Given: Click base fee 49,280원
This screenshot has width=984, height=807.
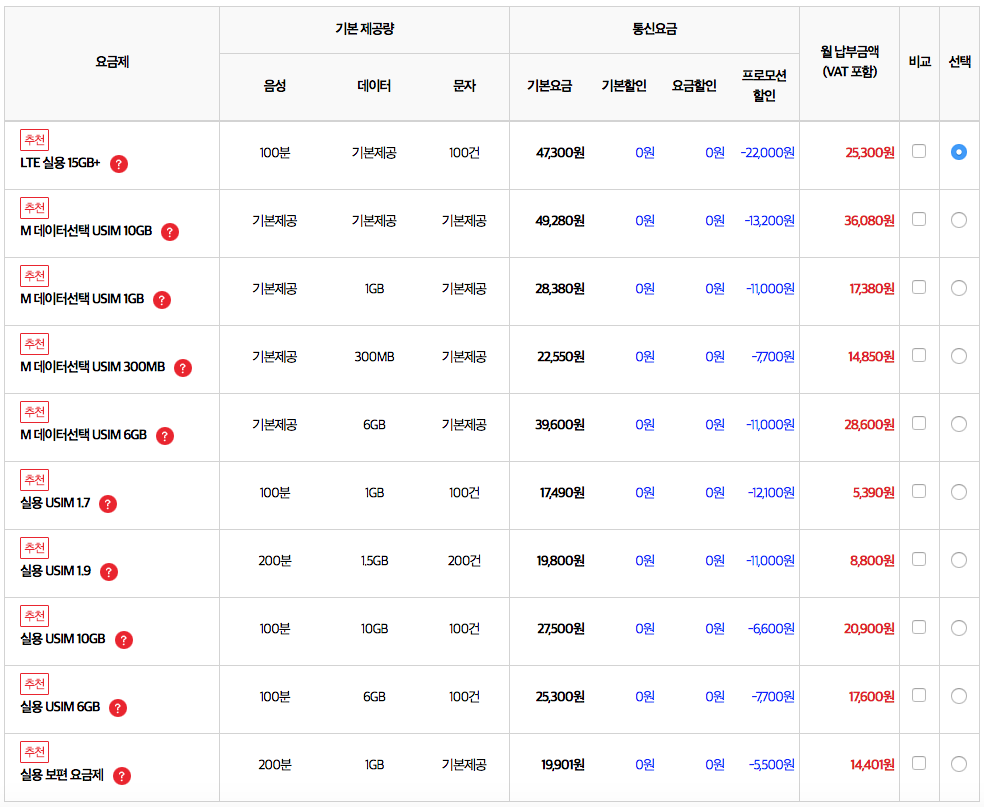Looking at the screenshot, I should pyautogui.click(x=560, y=221).
